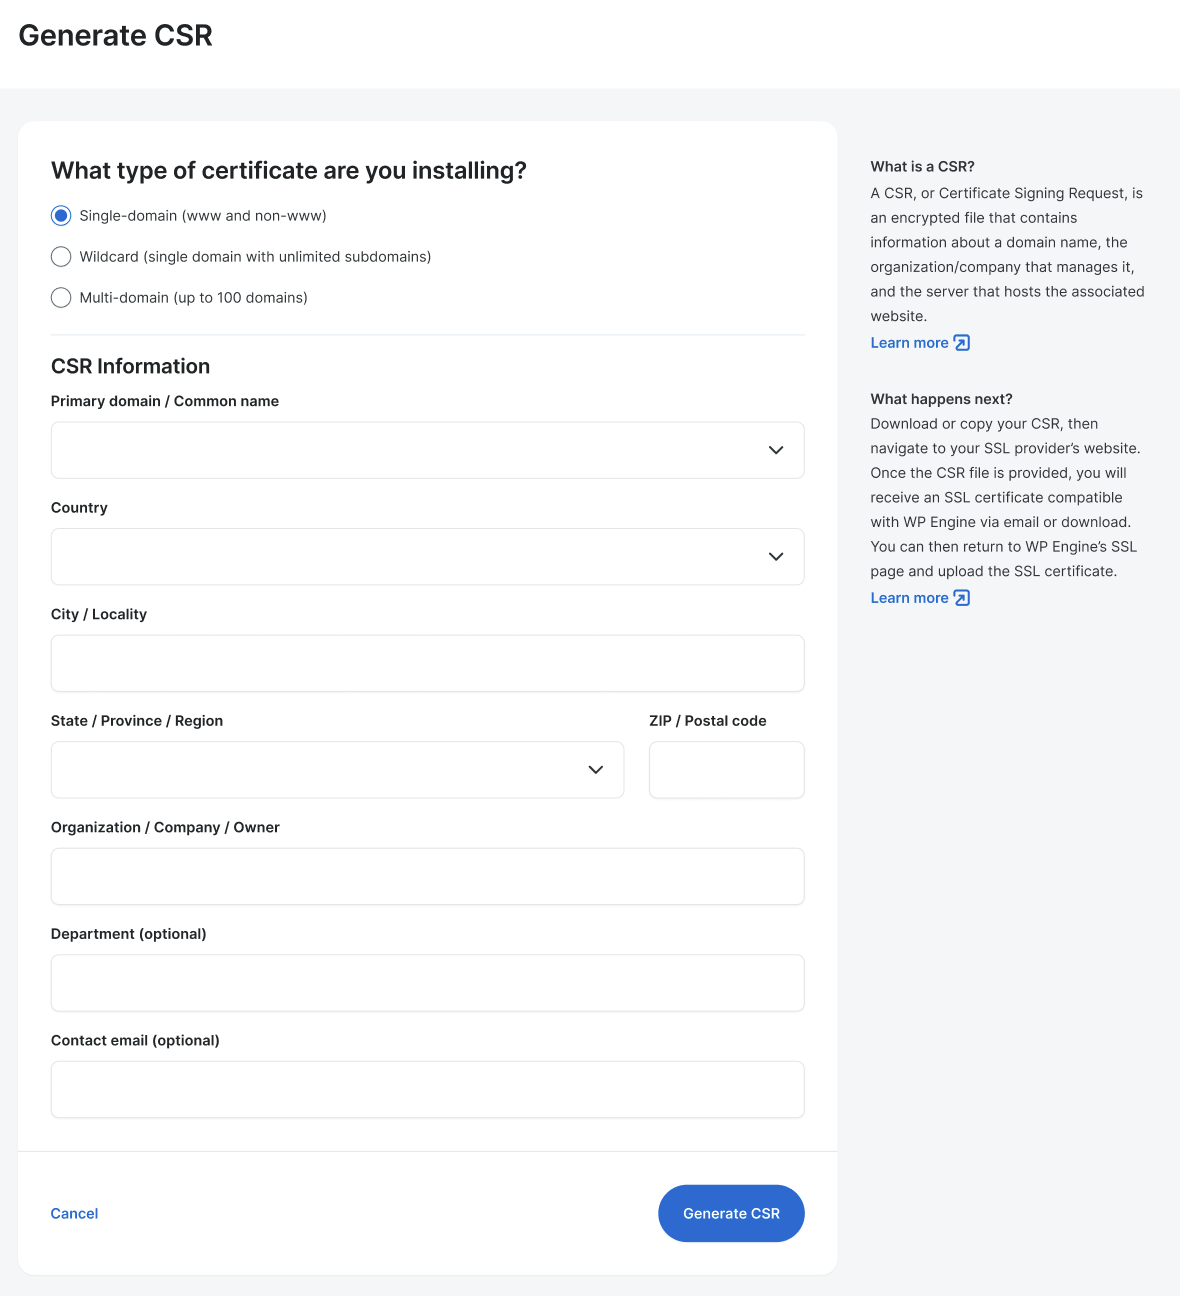Select the Multi-domain certificate option
This screenshot has height=1296, width=1180.
(60, 297)
